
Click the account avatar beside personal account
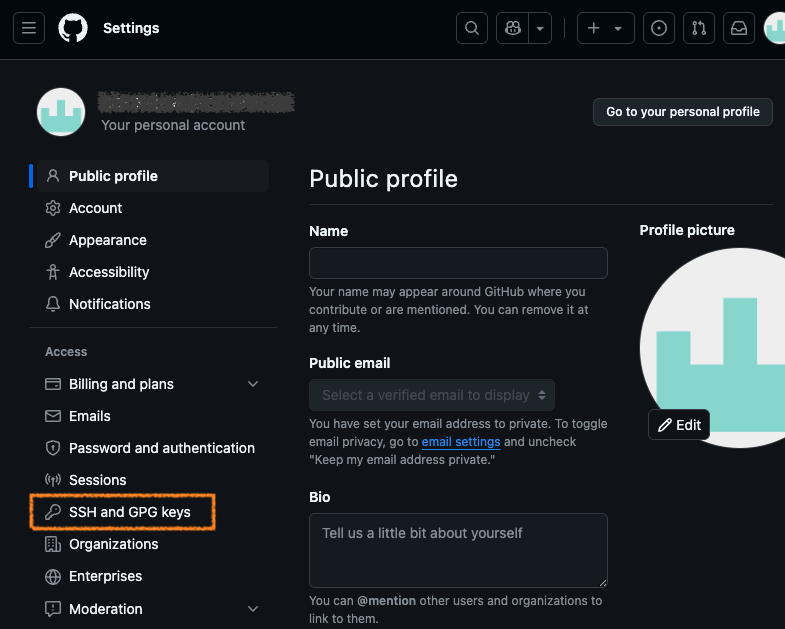[x=61, y=112]
